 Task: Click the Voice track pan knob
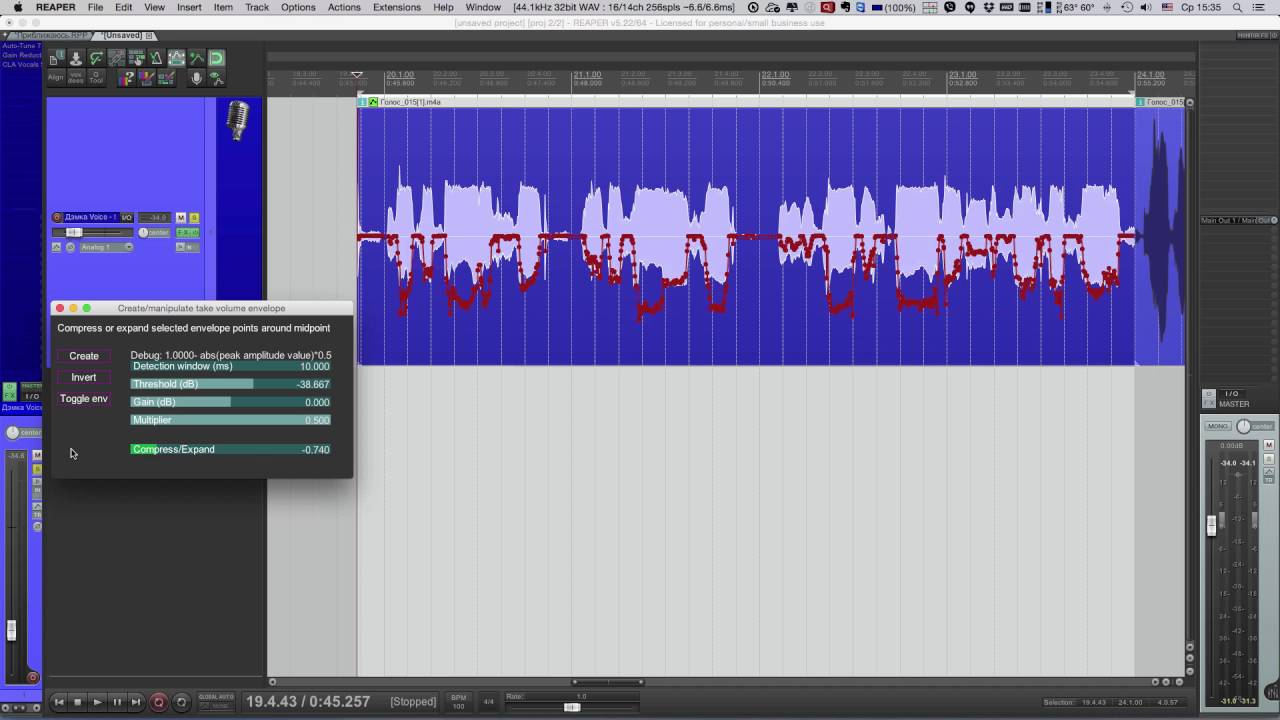coord(143,232)
